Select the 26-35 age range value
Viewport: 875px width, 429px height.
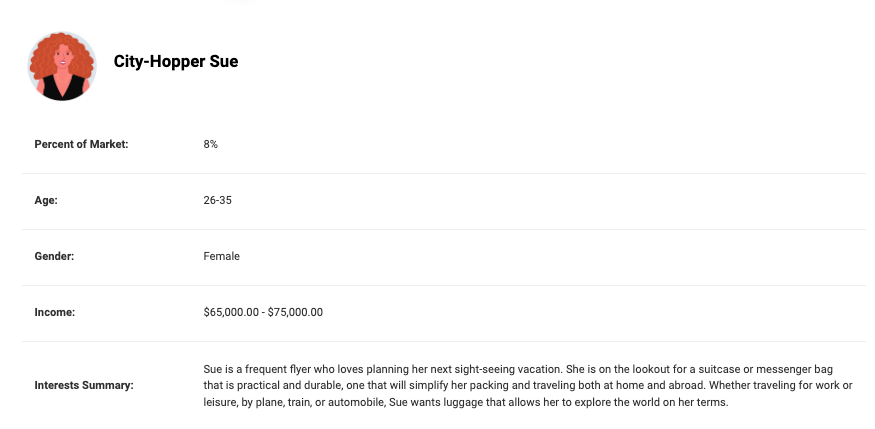point(218,200)
